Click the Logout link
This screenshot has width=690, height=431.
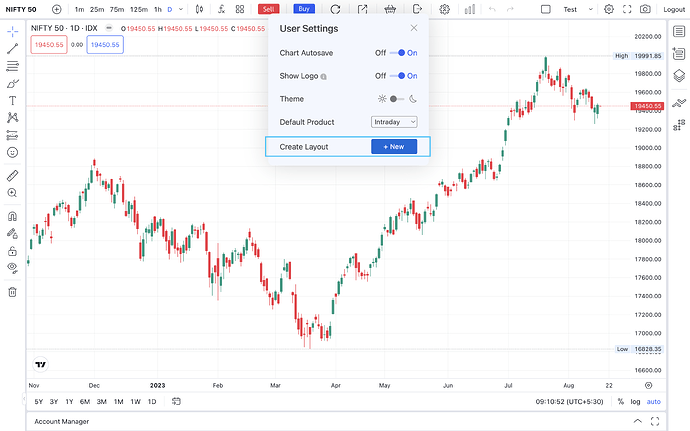tap(674, 9)
